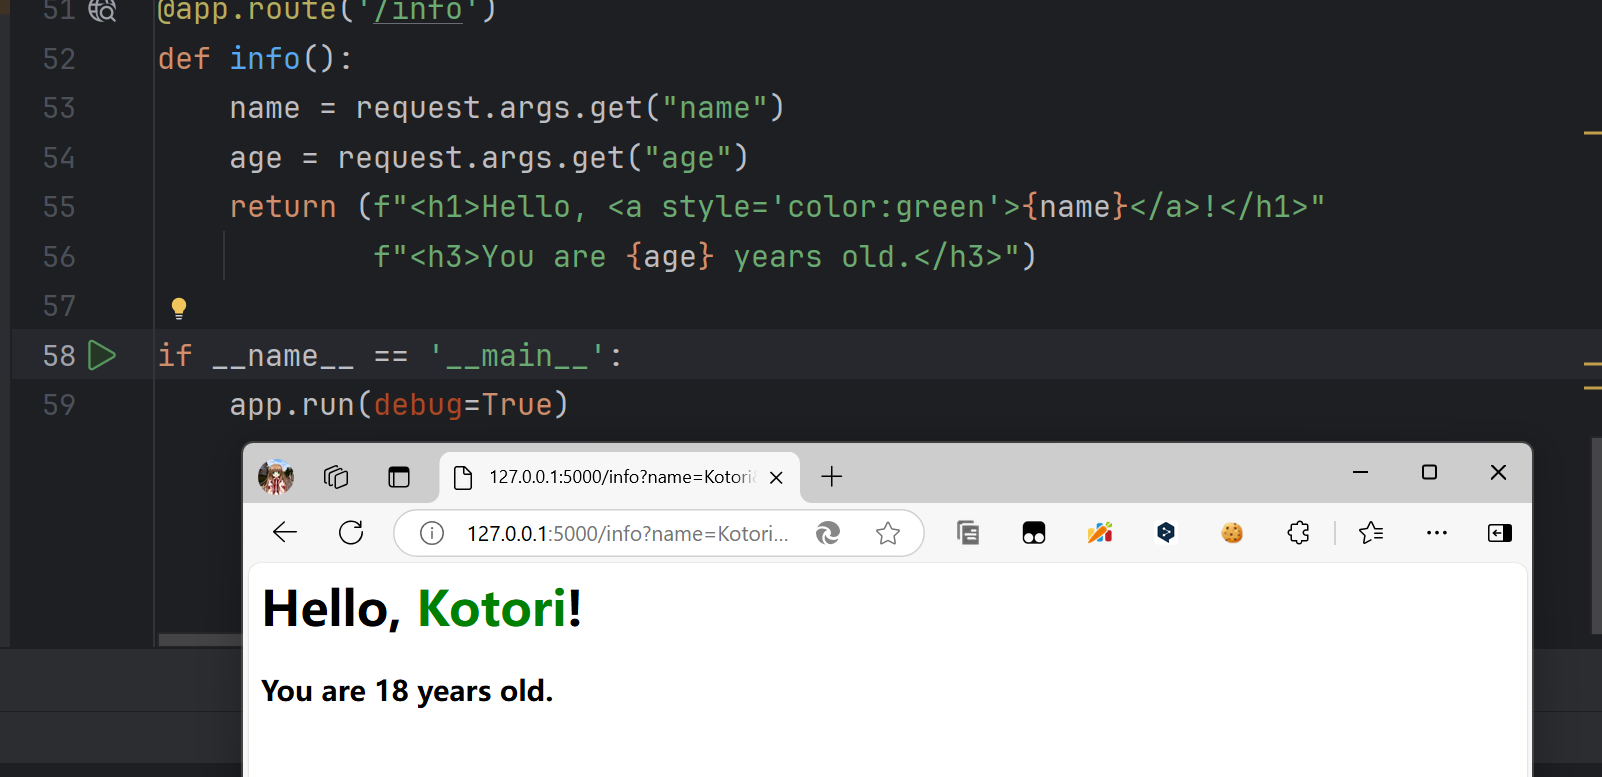This screenshot has height=777, width=1602.
Task: Click the address bar URL field
Action: click(627, 534)
